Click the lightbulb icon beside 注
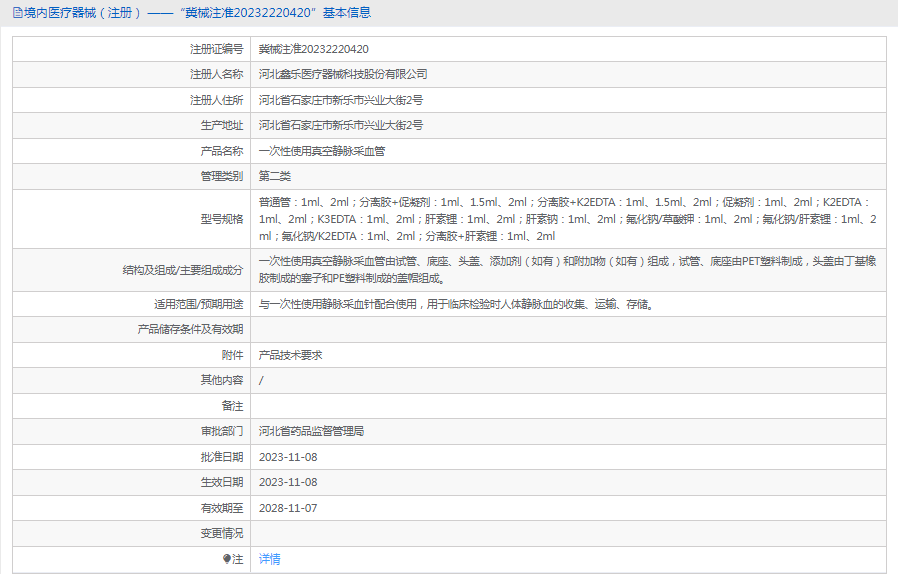Image resolution: width=898 pixels, height=574 pixels. click(227, 559)
